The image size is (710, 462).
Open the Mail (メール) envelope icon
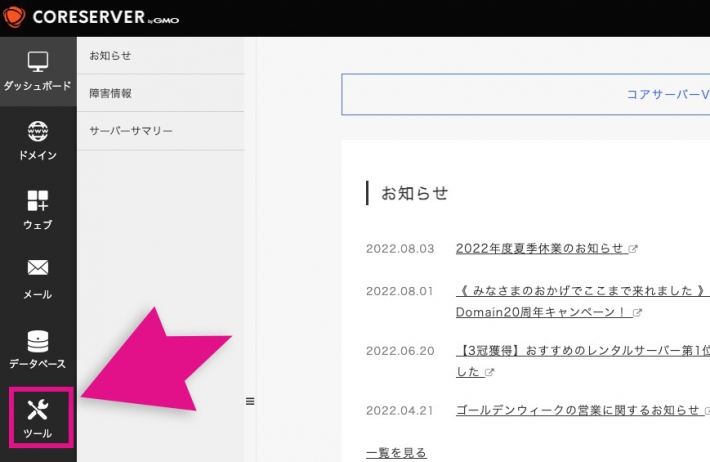point(38,270)
